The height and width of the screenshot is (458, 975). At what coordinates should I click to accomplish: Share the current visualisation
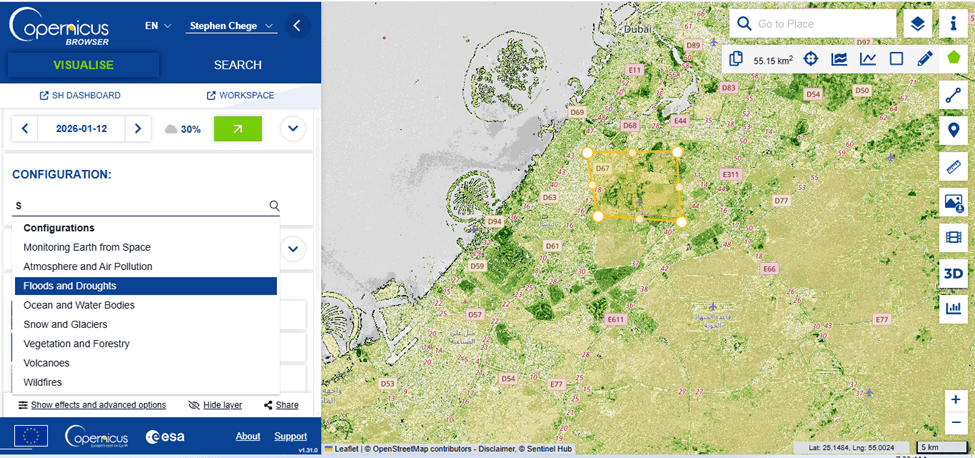click(281, 405)
